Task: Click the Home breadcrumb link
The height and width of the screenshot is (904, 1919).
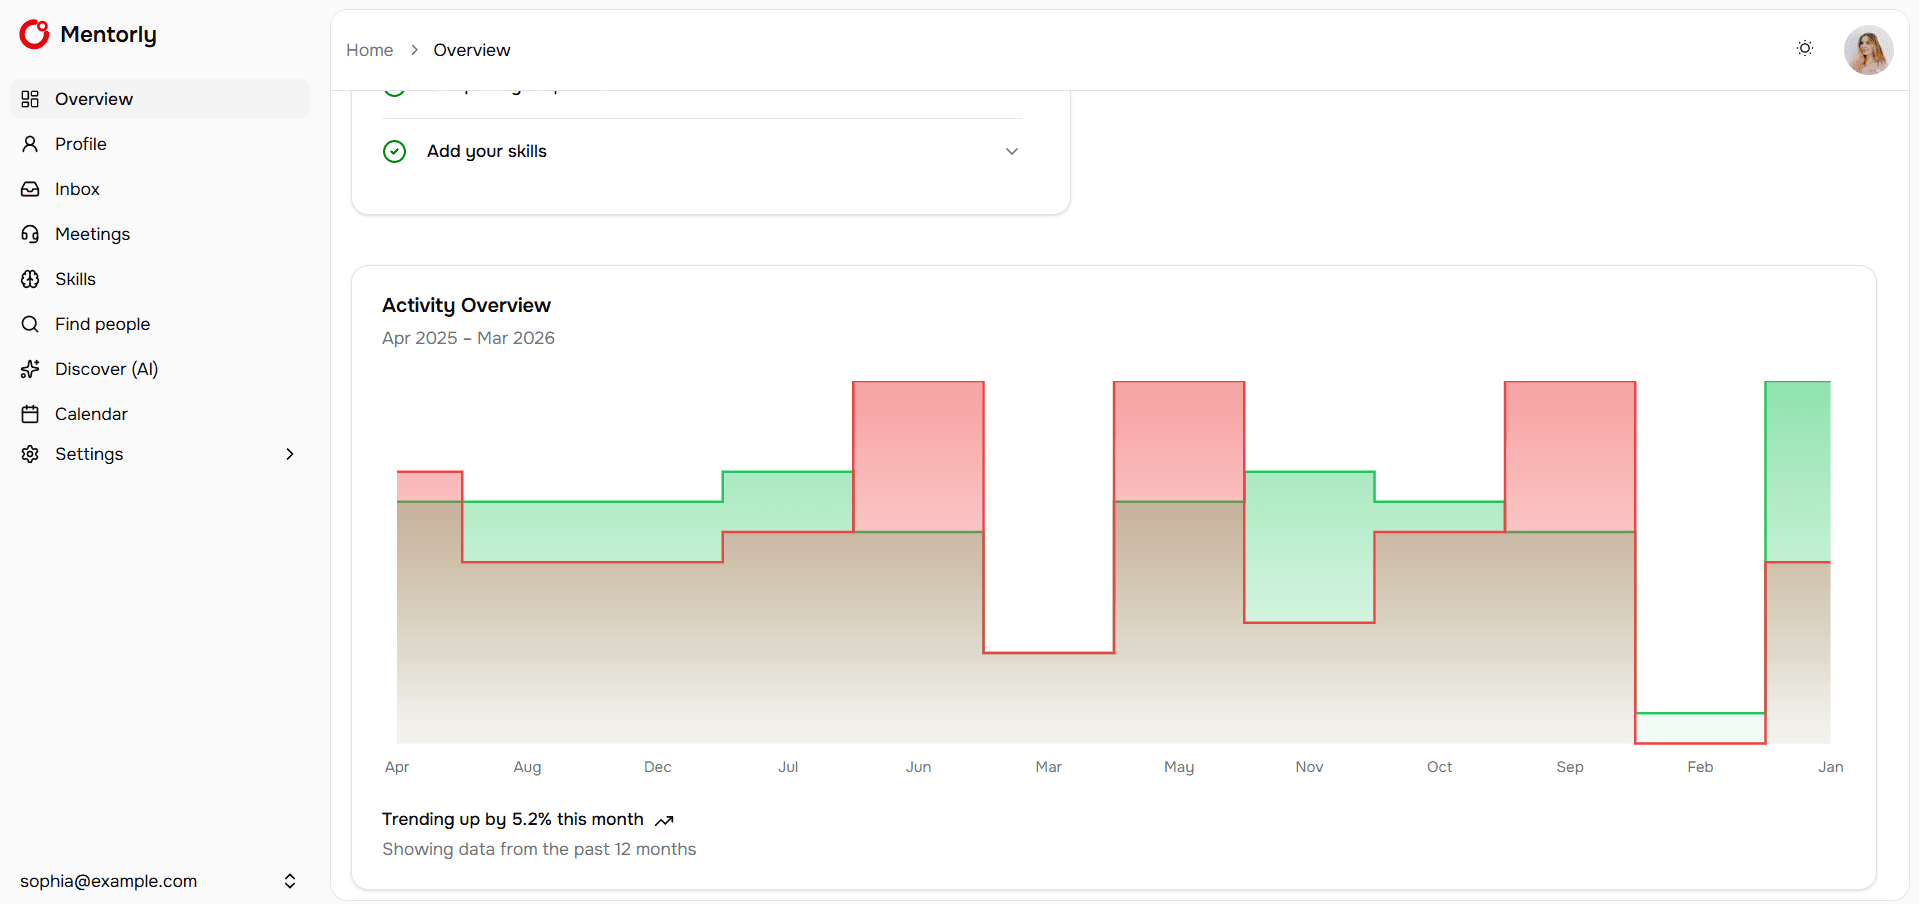Action: point(369,50)
